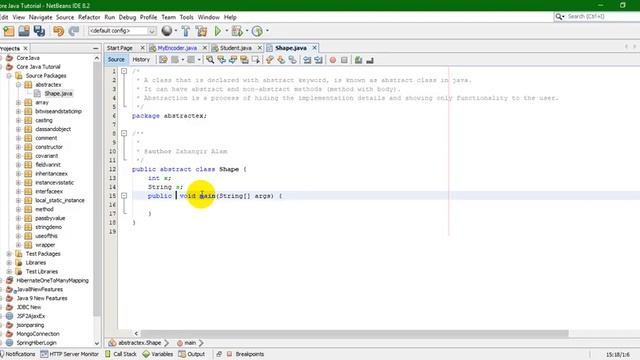Open the Call Stack window button
Viewport: 640px width, 360px height.
pyautogui.click(x=121, y=354)
